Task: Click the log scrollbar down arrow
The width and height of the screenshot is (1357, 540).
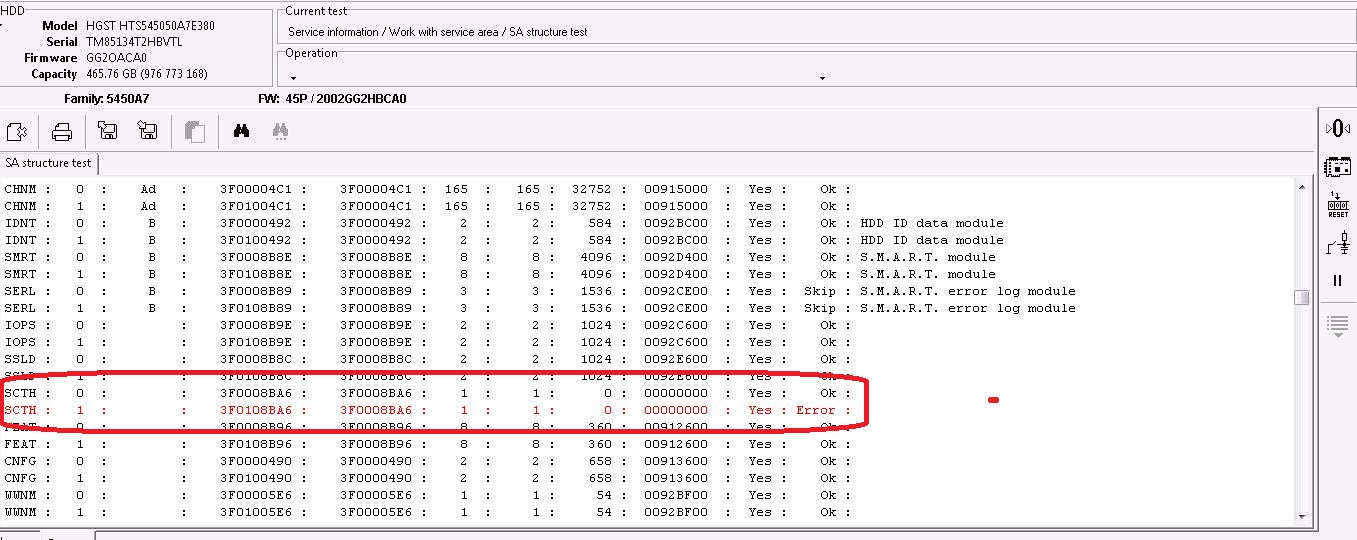Action: pos(1301,516)
